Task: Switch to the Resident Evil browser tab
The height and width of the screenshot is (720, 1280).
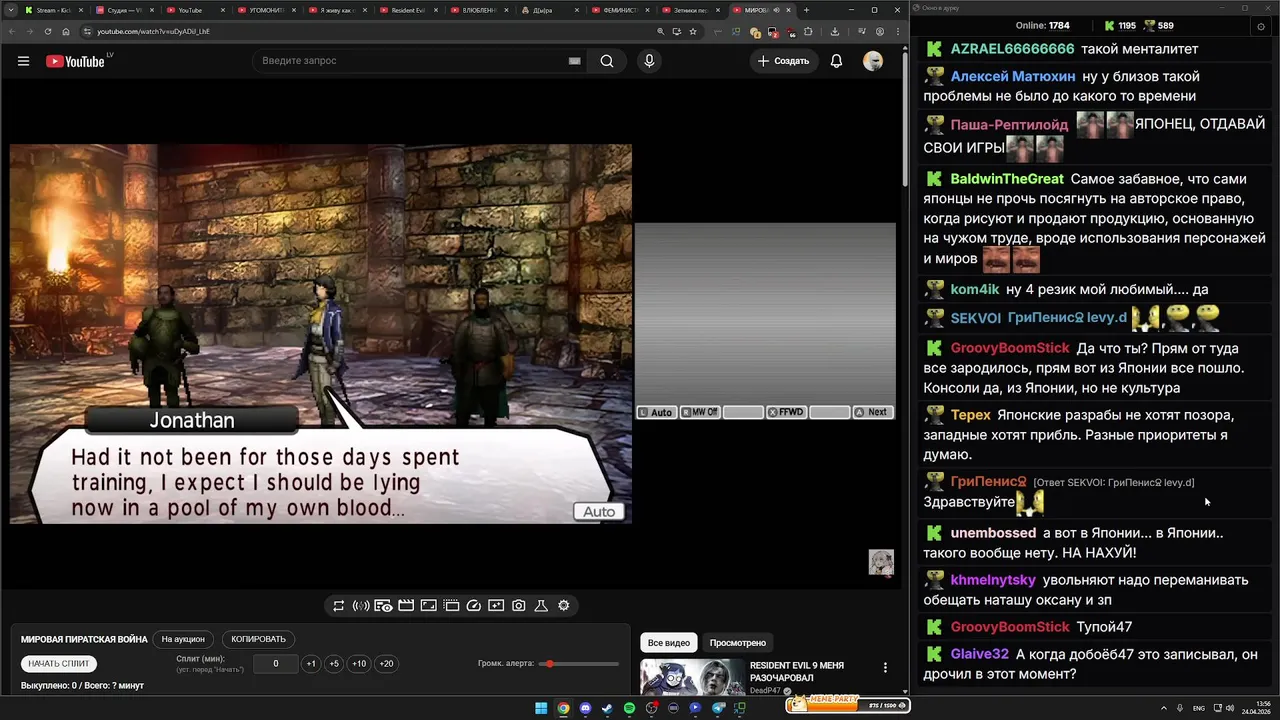Action: (410, 10)
